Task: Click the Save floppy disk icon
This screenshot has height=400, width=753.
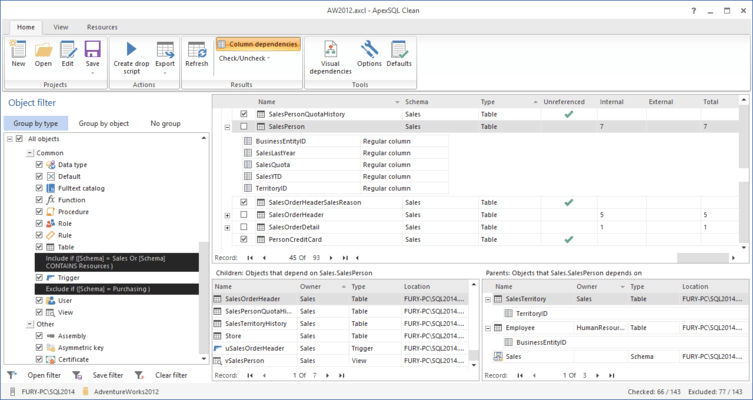Action: point(92,49)
